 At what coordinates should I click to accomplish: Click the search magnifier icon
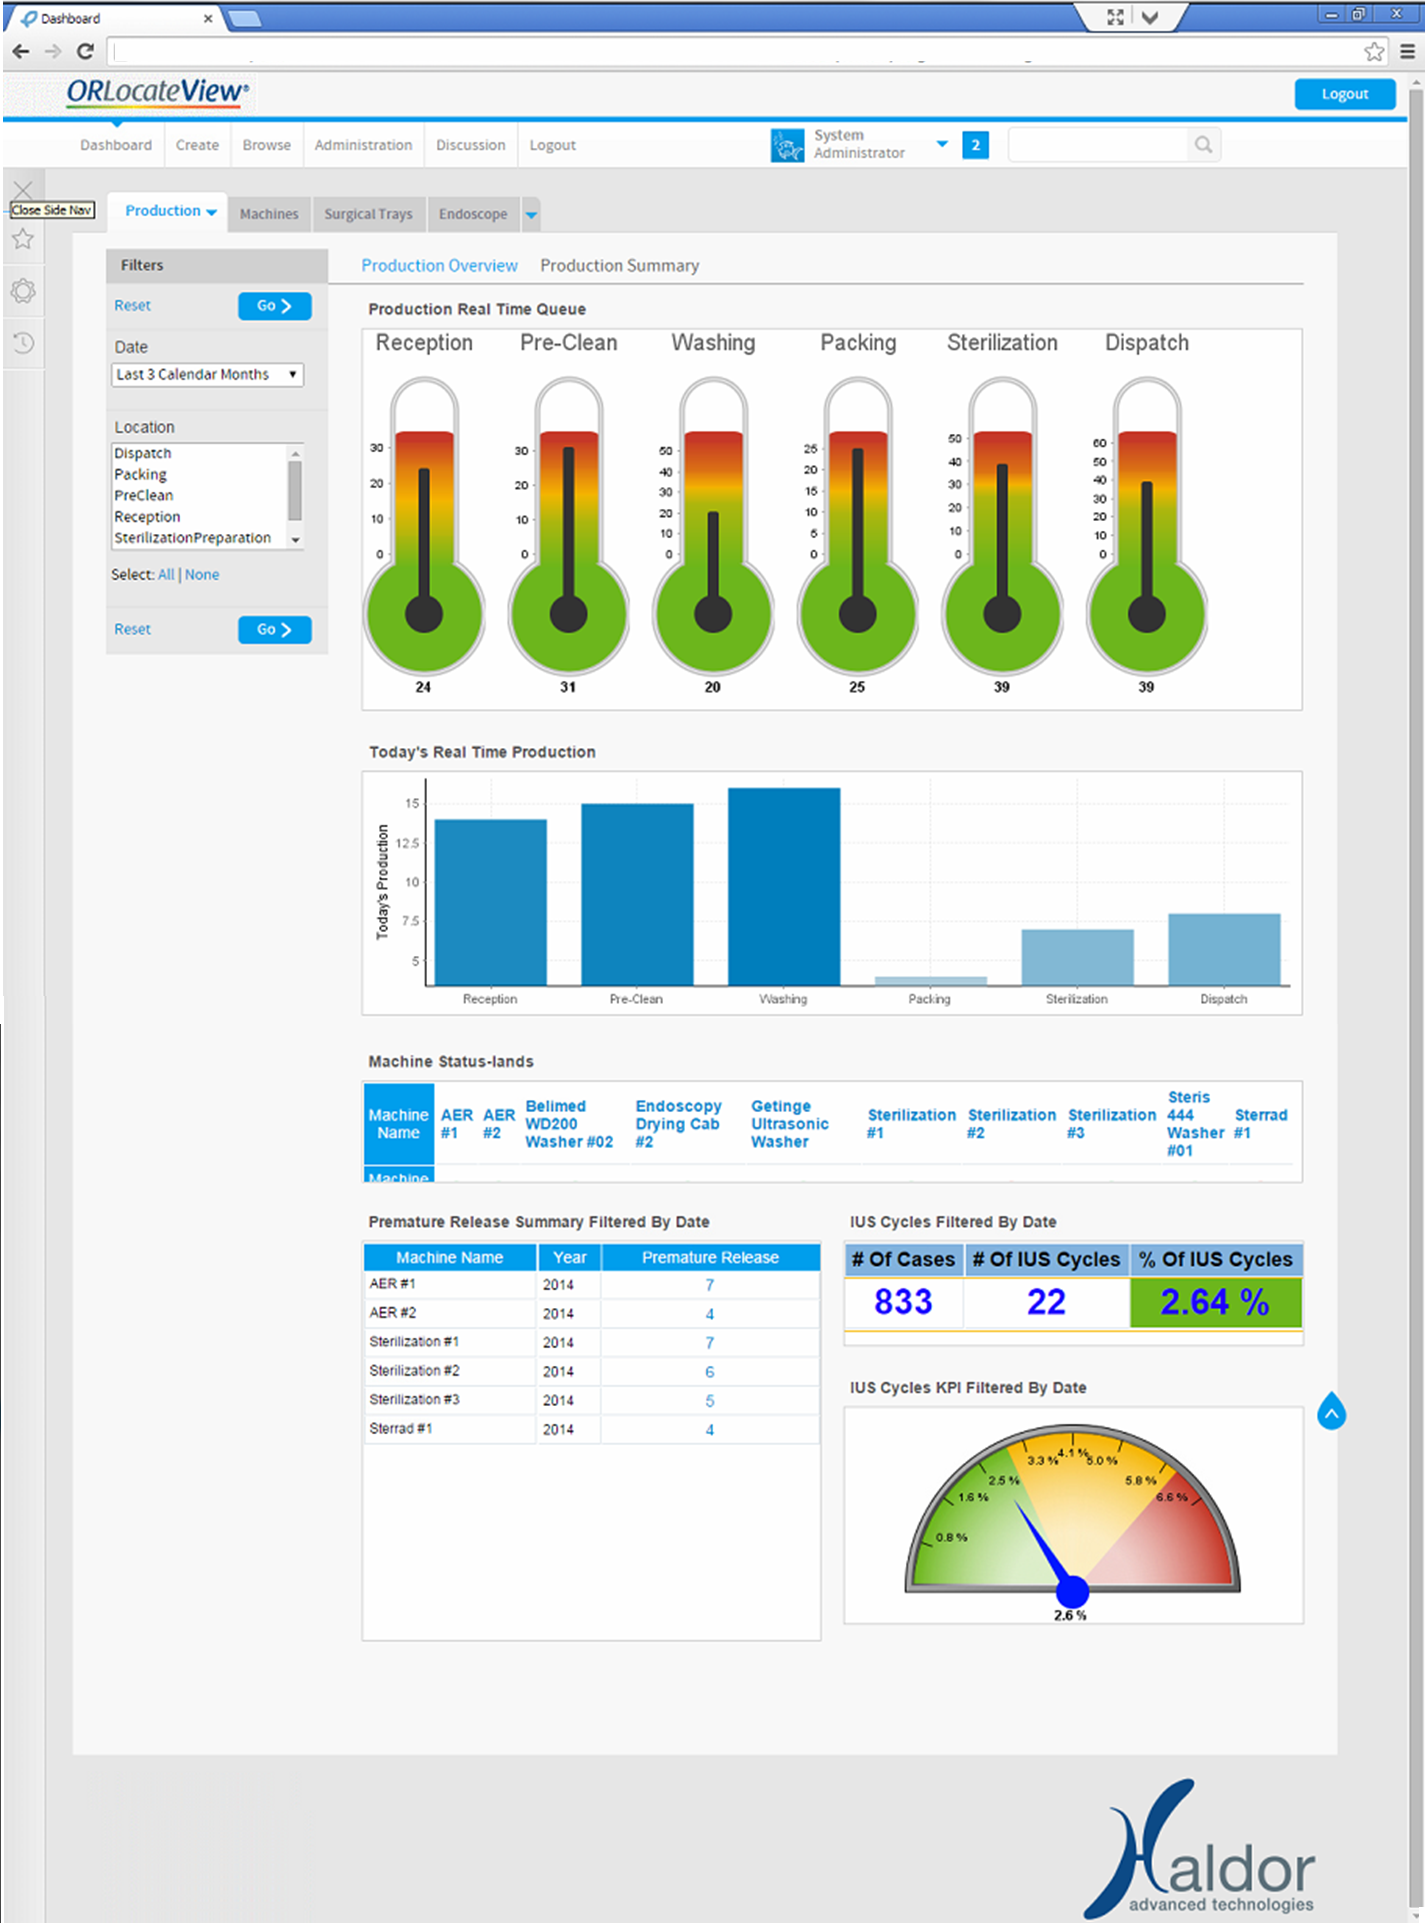1204,145
